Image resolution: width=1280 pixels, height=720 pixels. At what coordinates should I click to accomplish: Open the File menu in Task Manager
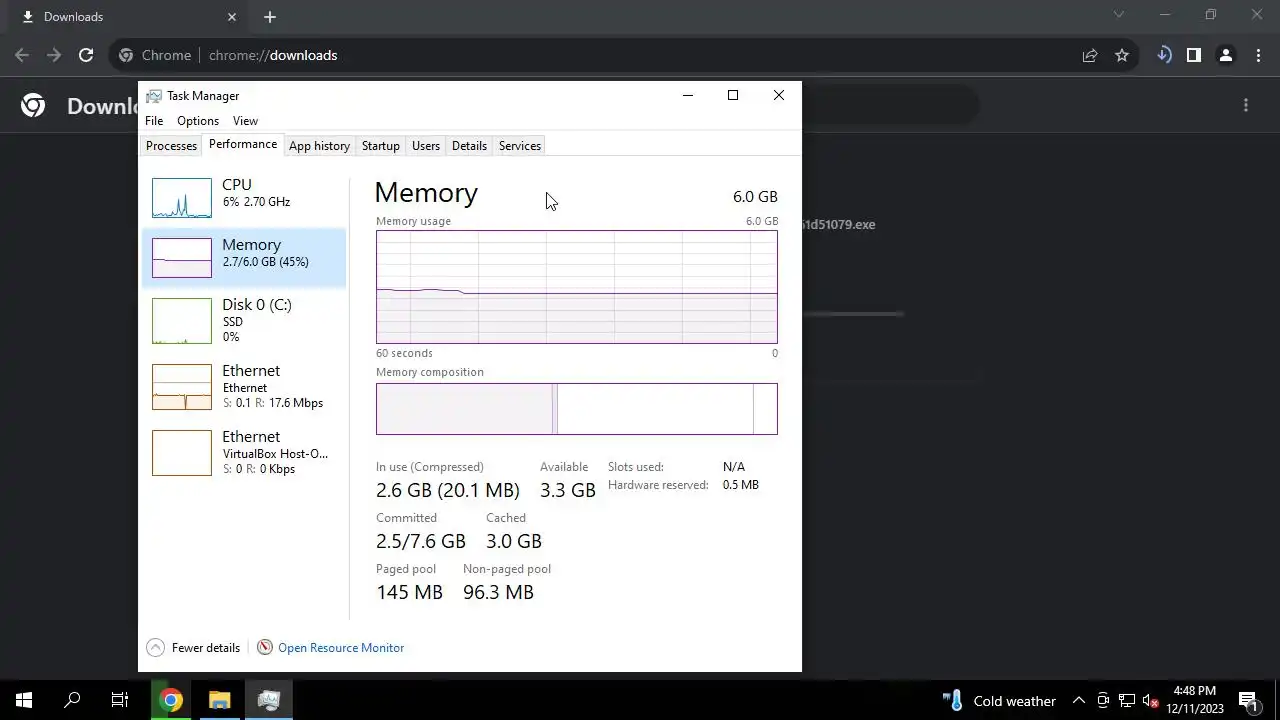[x=154, y=120]
